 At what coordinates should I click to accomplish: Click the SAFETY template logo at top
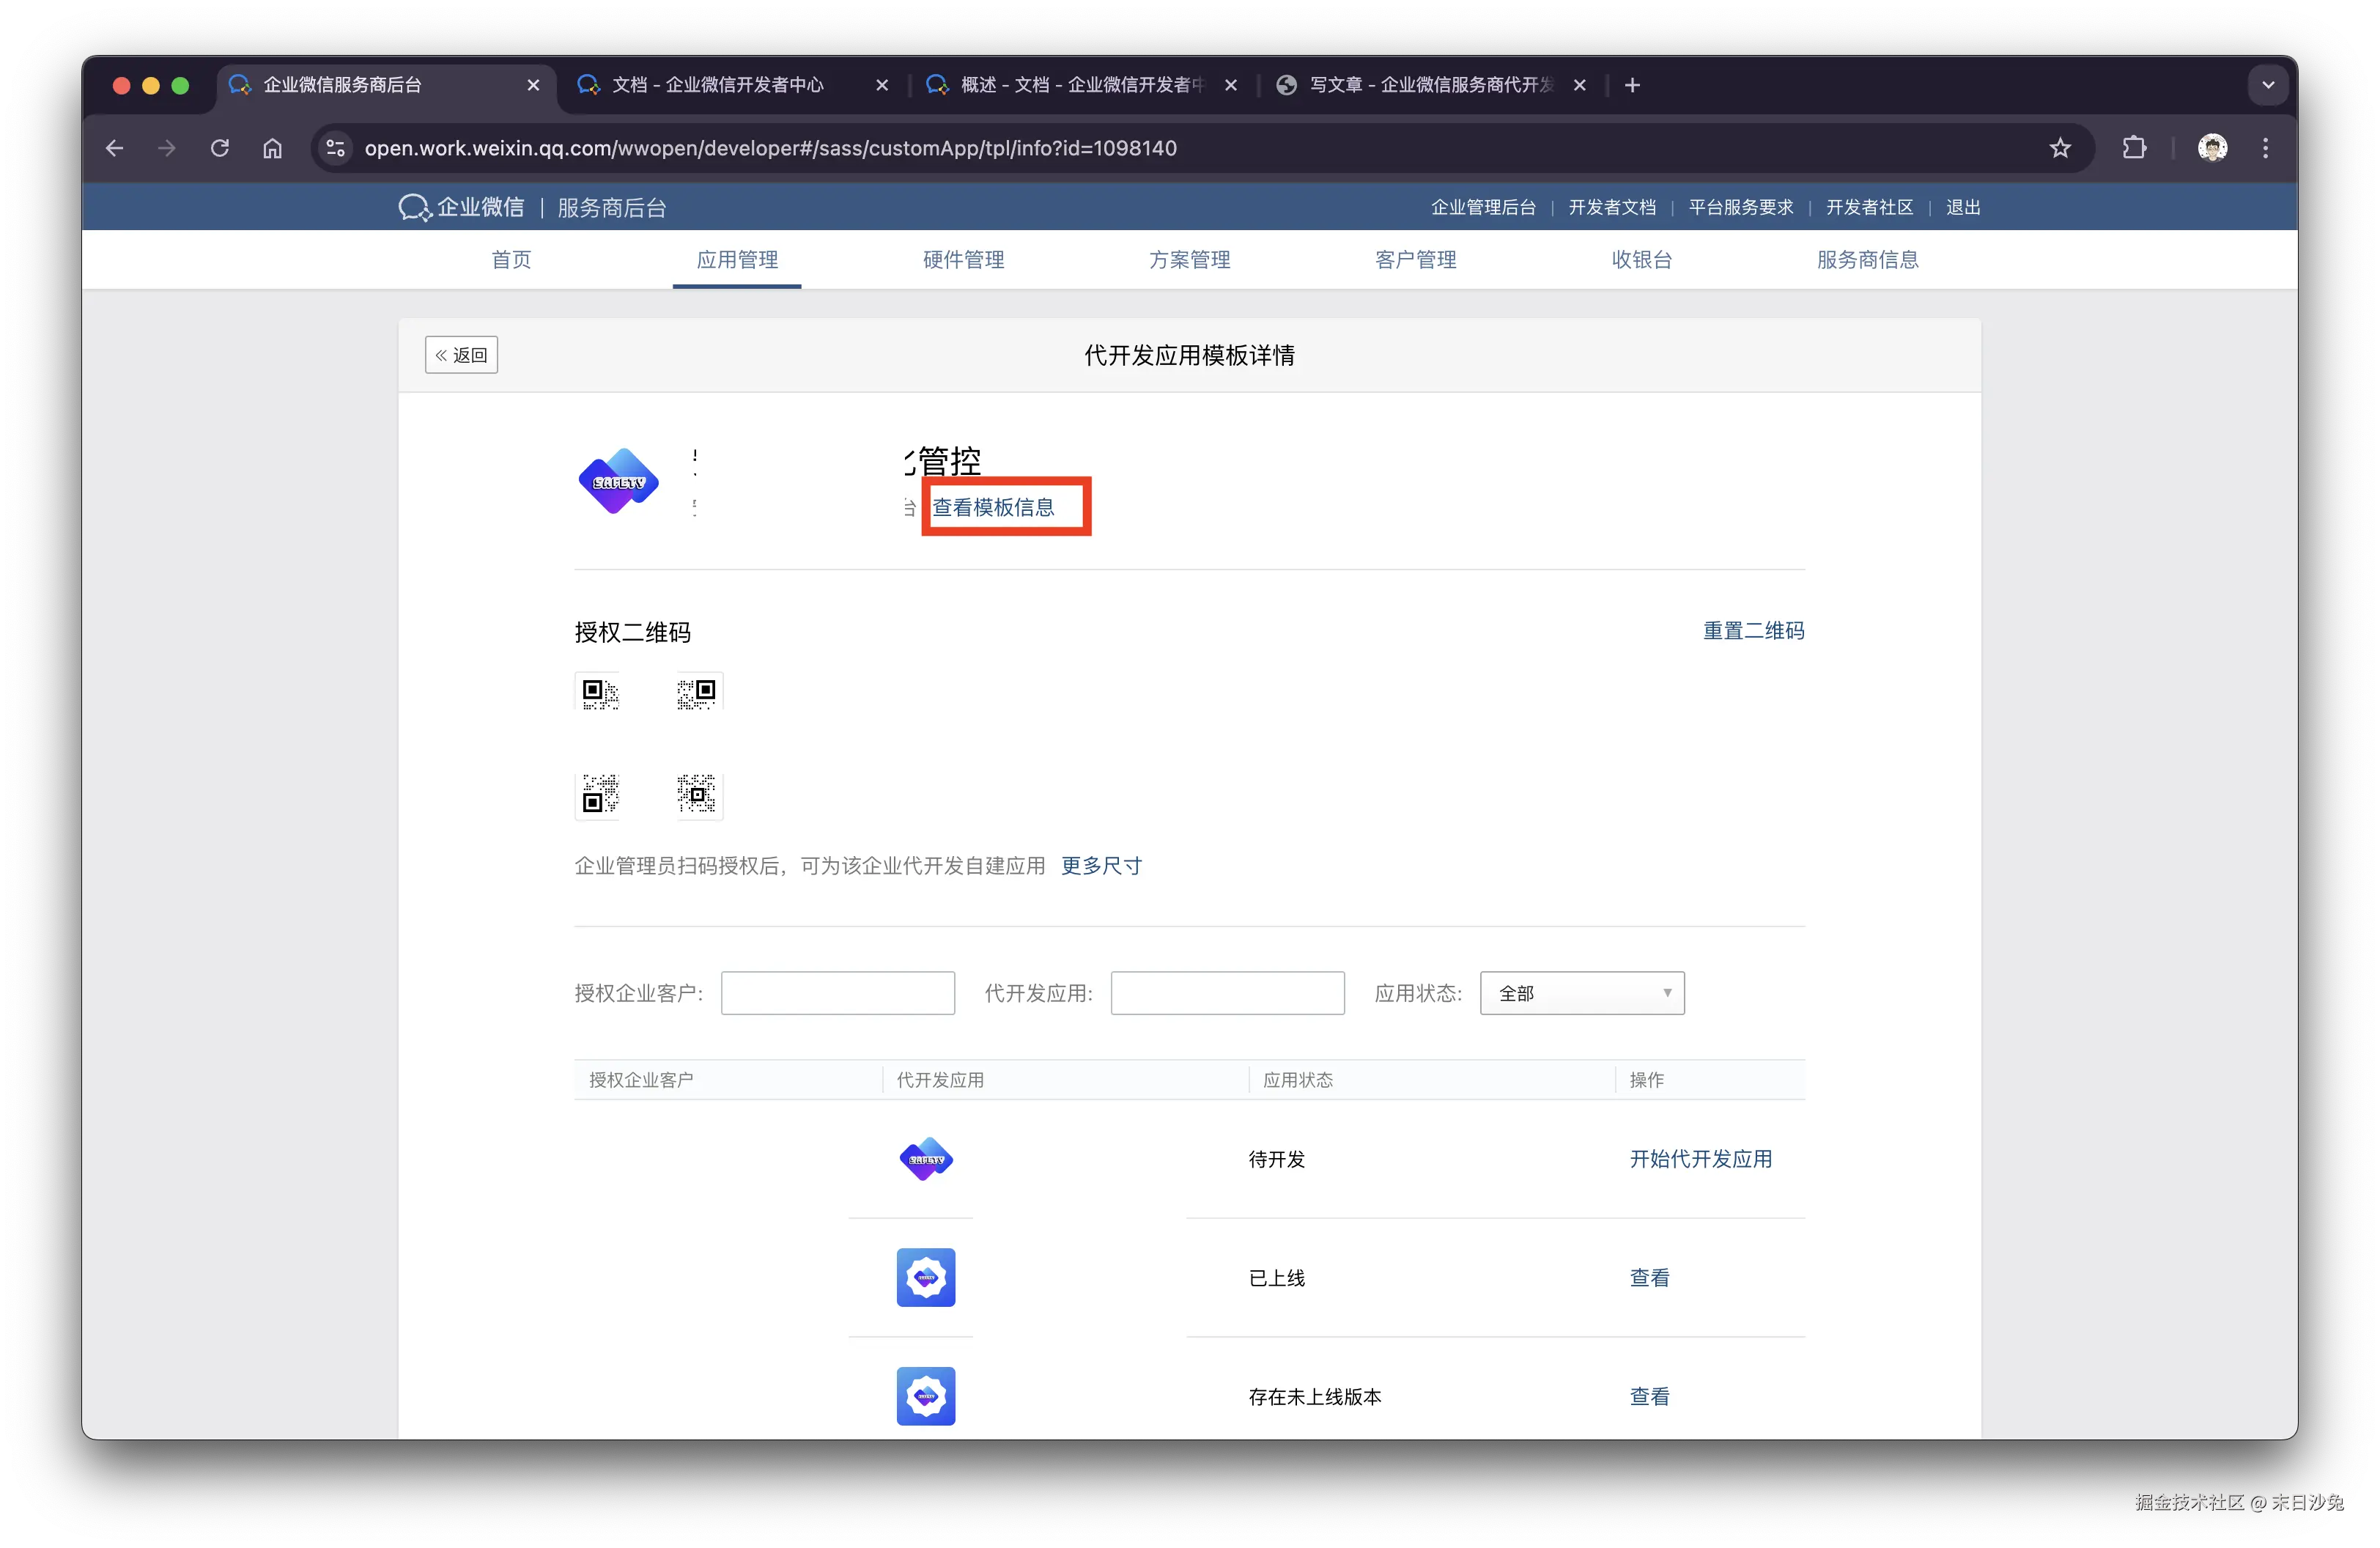[x=618, y=481]
